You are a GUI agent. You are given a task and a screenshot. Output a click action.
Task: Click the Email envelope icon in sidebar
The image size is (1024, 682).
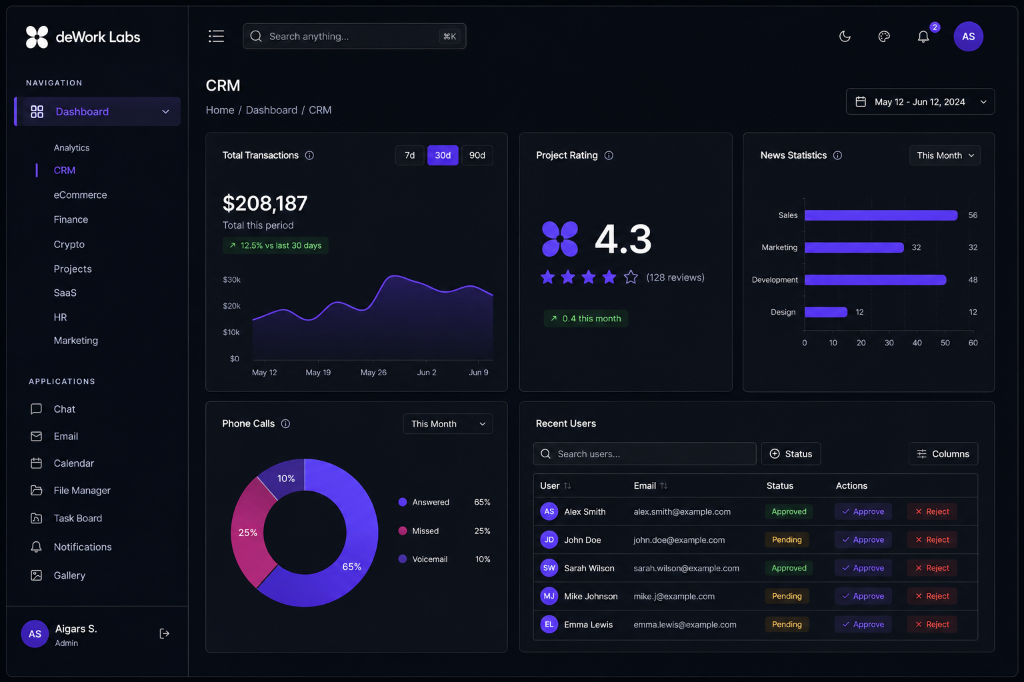coord(37,436)
